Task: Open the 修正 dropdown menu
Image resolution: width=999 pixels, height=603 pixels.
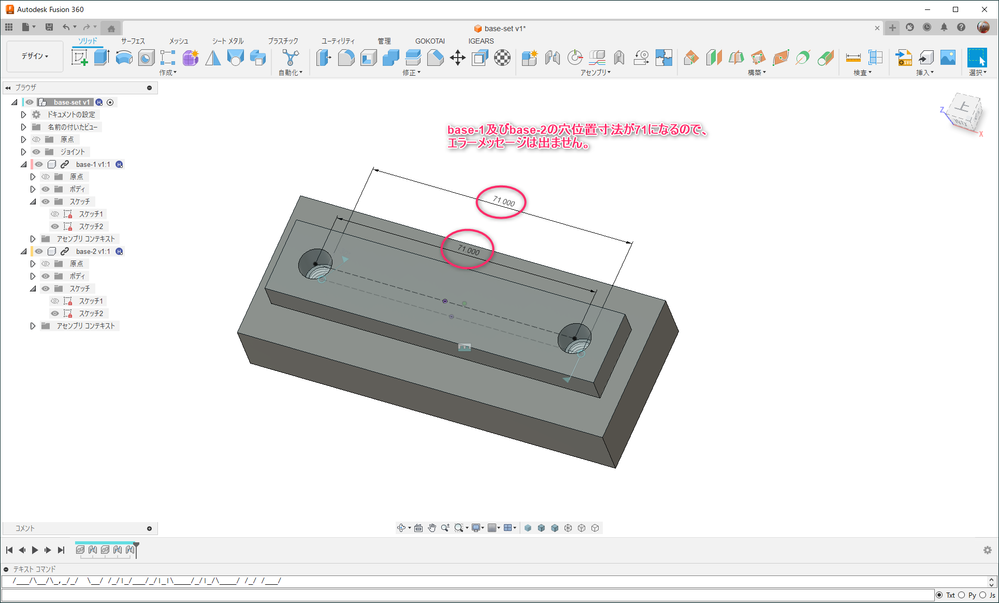Action: click(411, 73)
